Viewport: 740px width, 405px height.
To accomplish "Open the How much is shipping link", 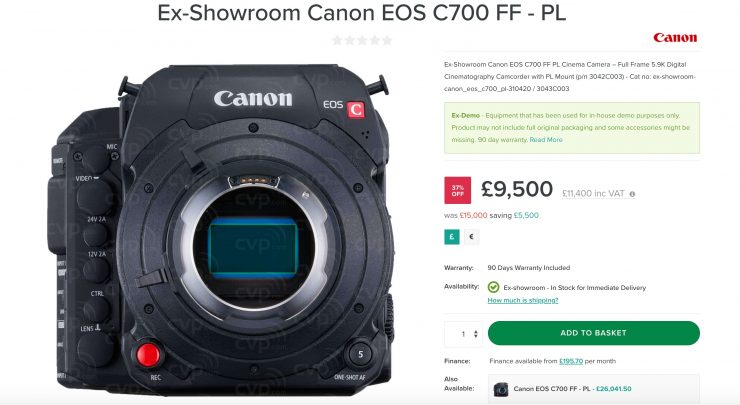I will tap(522, 300).
